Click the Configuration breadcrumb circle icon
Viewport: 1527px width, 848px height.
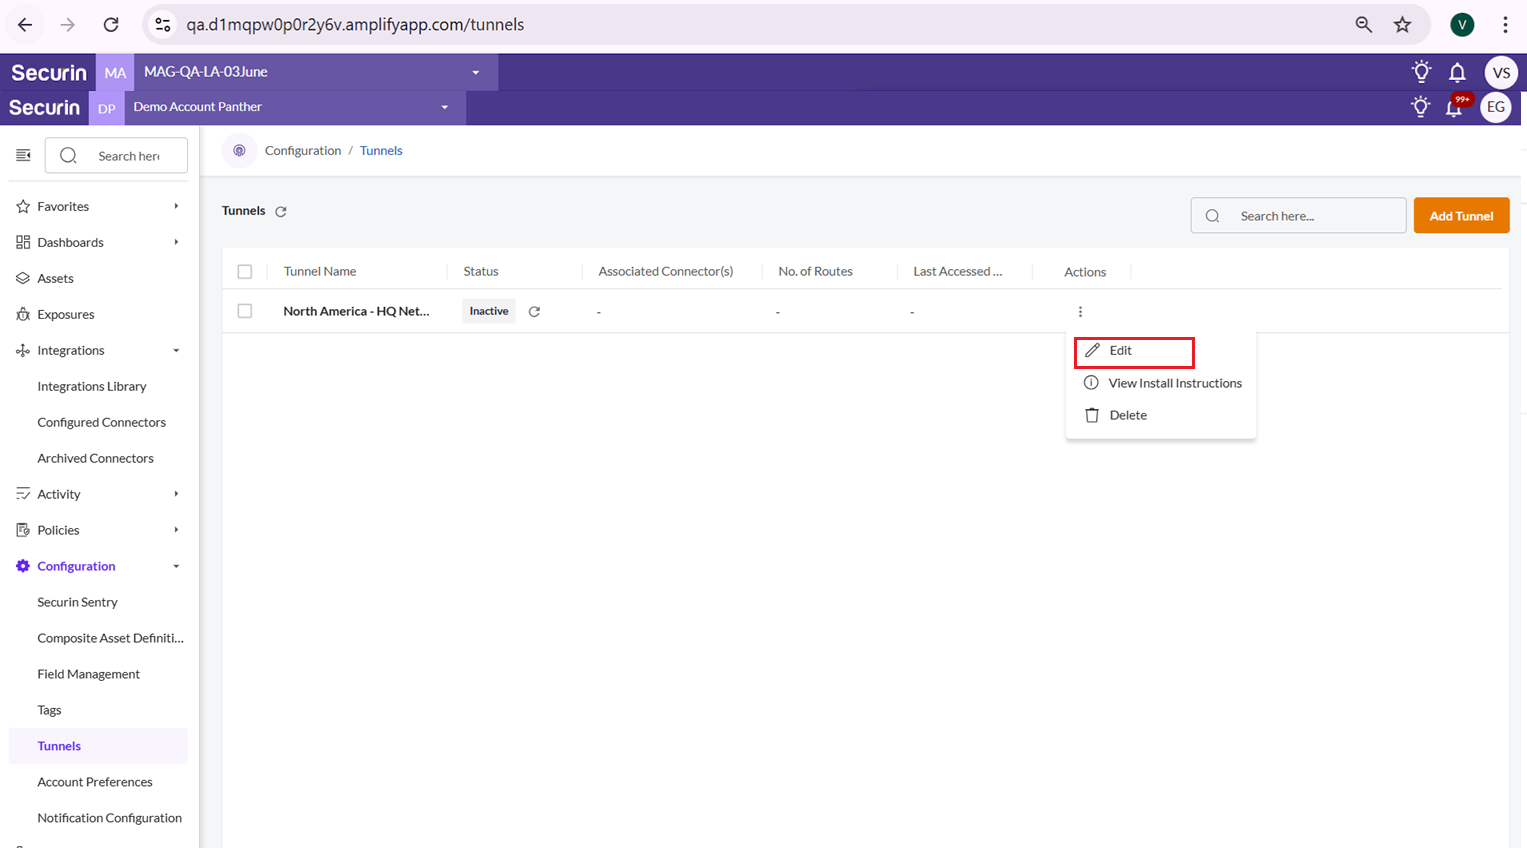pos(239,150)
